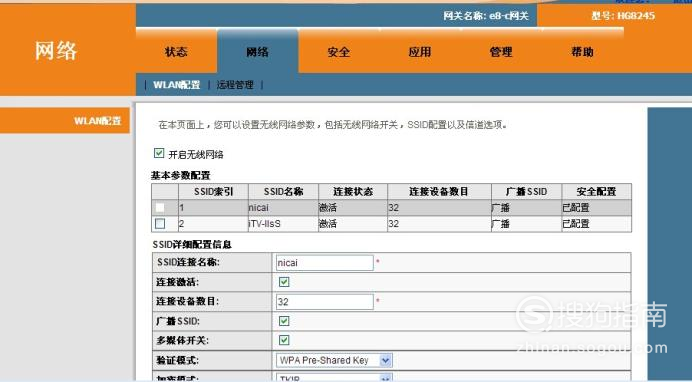This screenshot has width=692, height=382.
Task: Click the nicai SSID name cell
Action: point(283,208)
